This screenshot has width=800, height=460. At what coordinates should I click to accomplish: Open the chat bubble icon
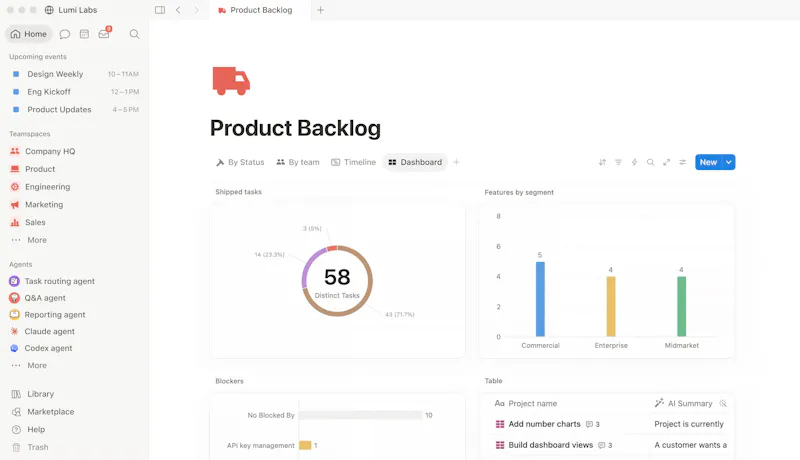tap(65, 34)
